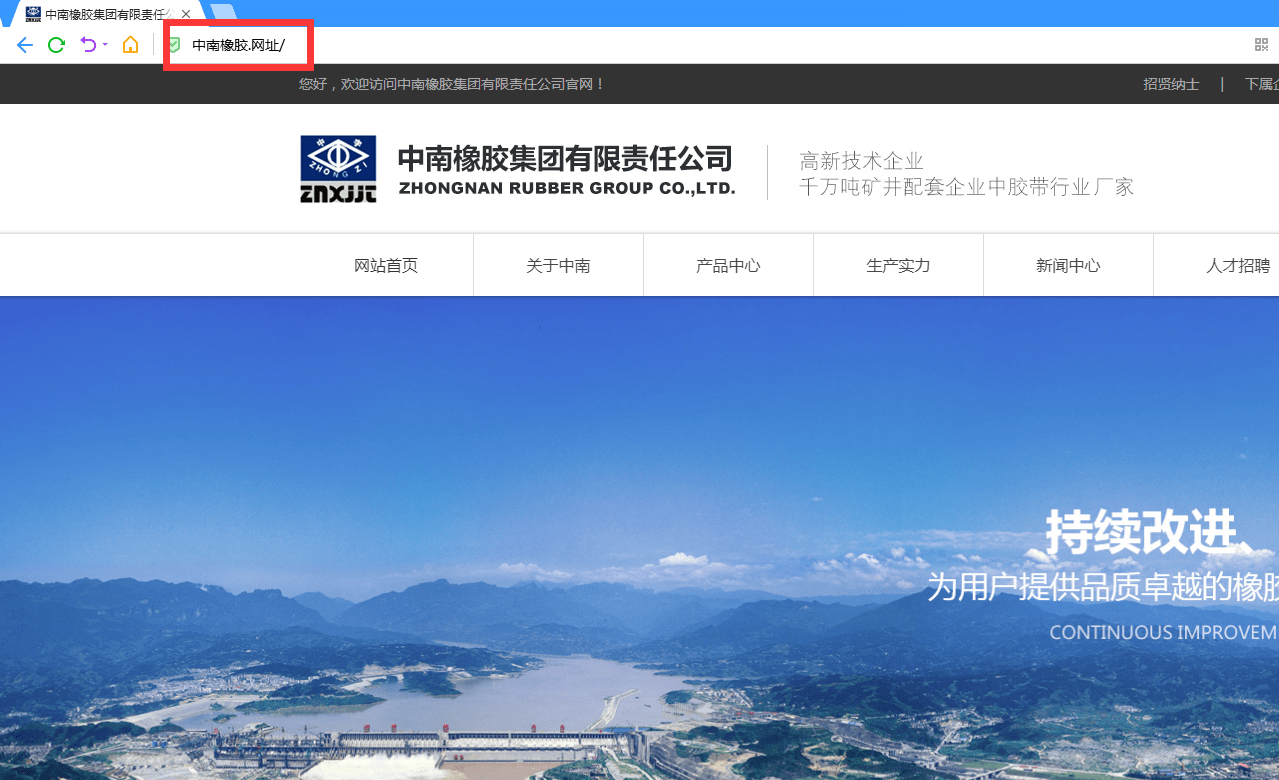Click the 为用户提供品质卓越 banner subtitle
This screenshot has height=780, width=1279.
tap(1102, 587)
